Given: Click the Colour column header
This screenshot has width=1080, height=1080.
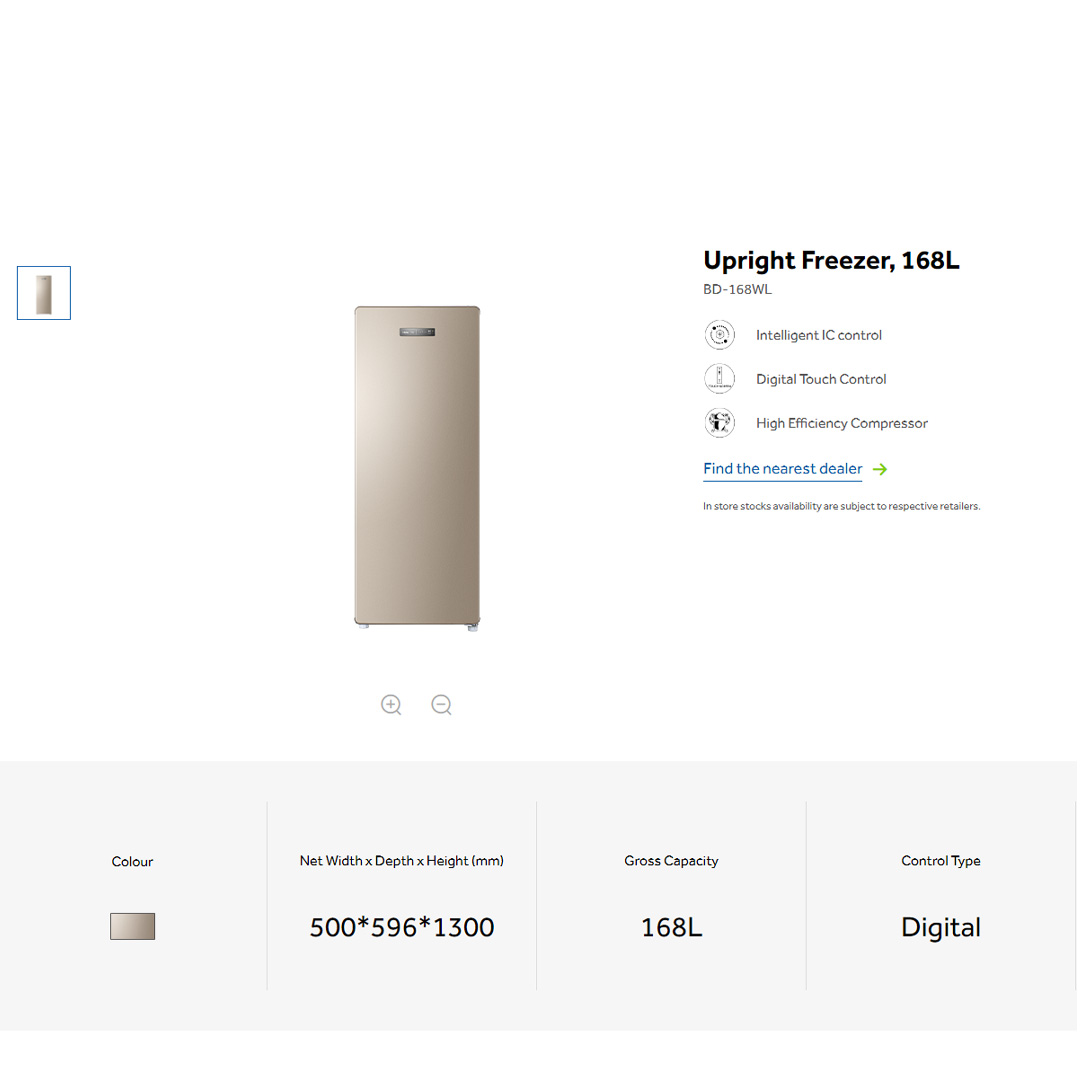Looking at the screenshot, I should point(132,861).
